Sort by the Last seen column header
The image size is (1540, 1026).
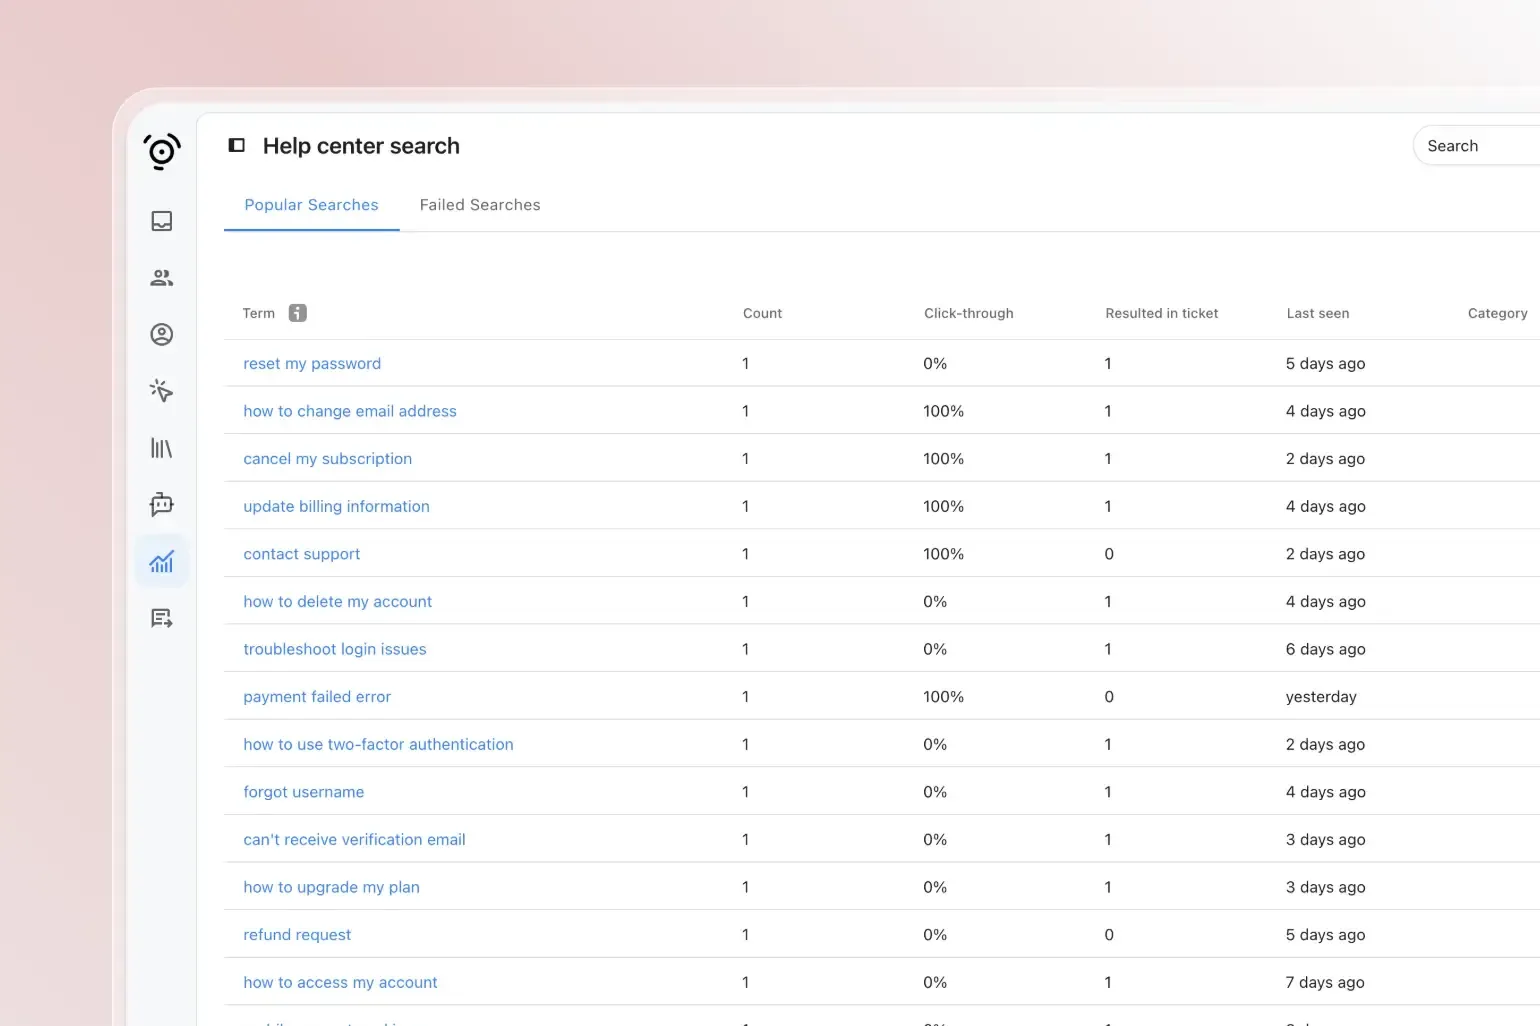(x=1317, y=313)
